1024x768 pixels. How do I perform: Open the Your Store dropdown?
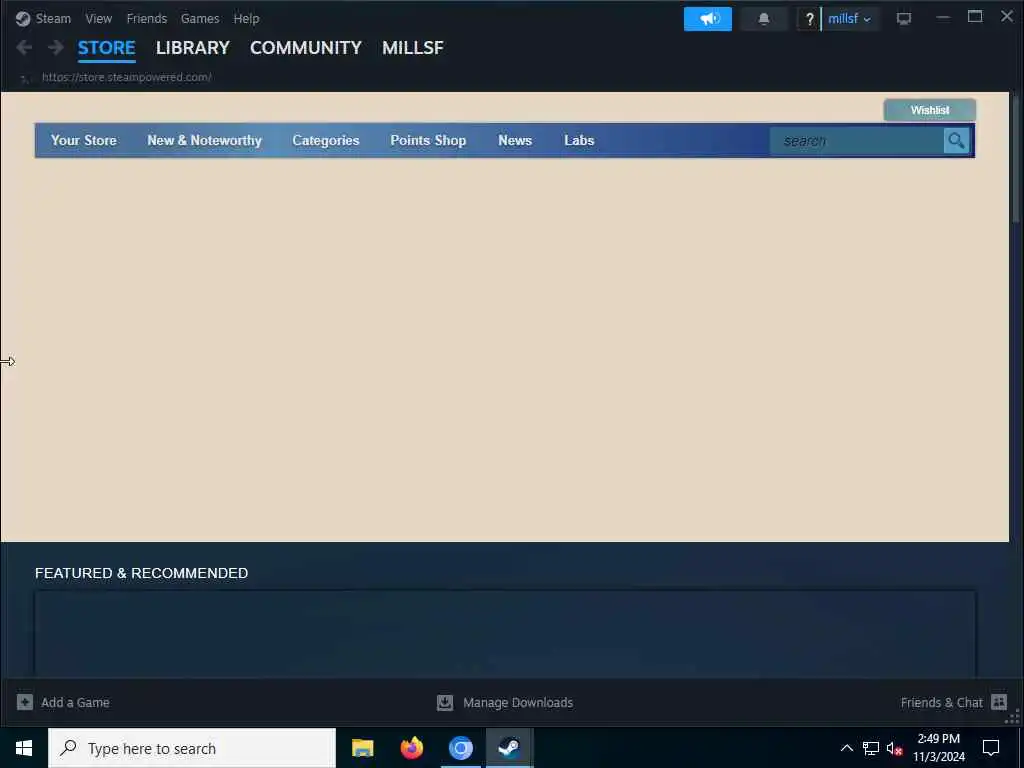coord(84,140)
